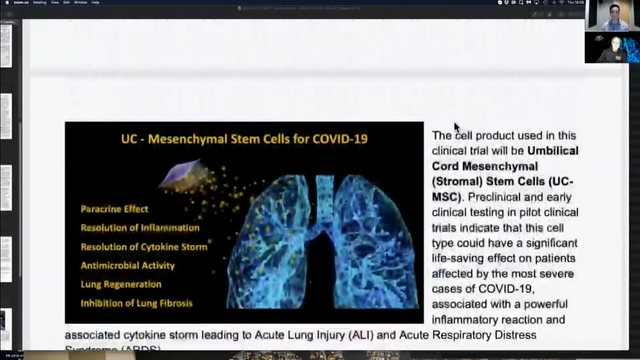This screenshot has height=360, width=640.
Task: Open the Apple menu
Action: pyautogui.click(x=7, y=2)
